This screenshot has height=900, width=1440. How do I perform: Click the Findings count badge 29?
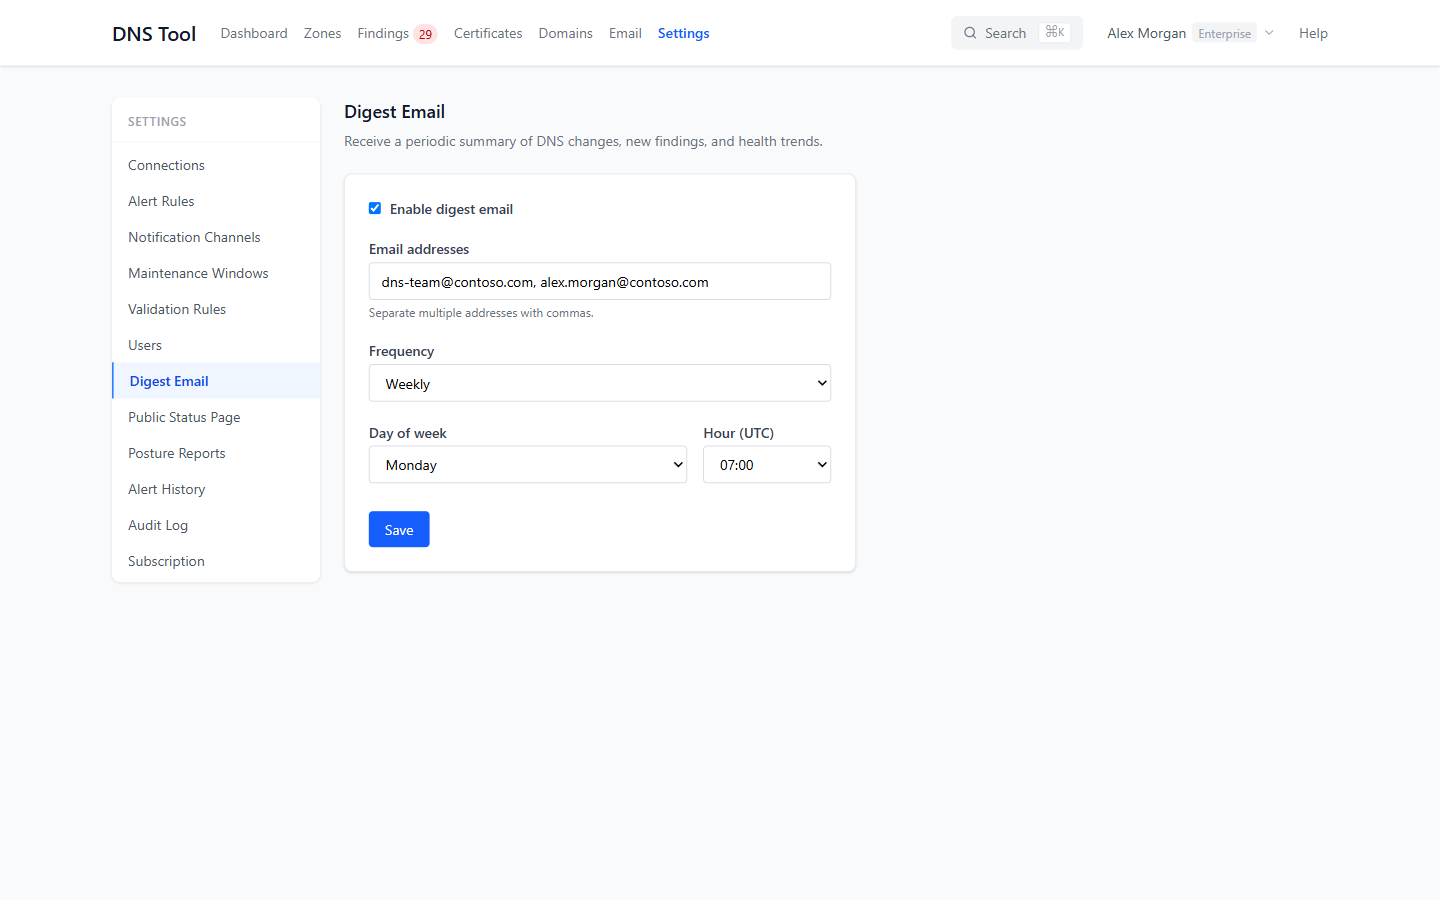(425, 34)
